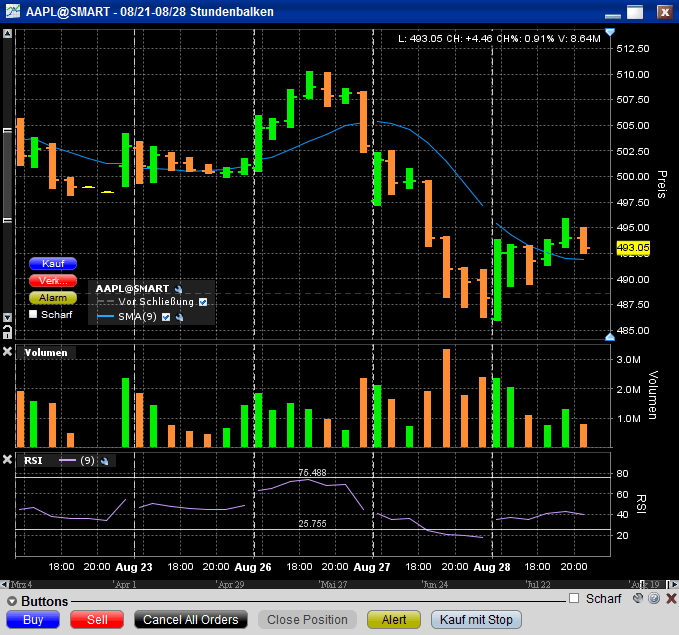
Task: Click the chart icon in the title bar
Action: coord(13,11)
